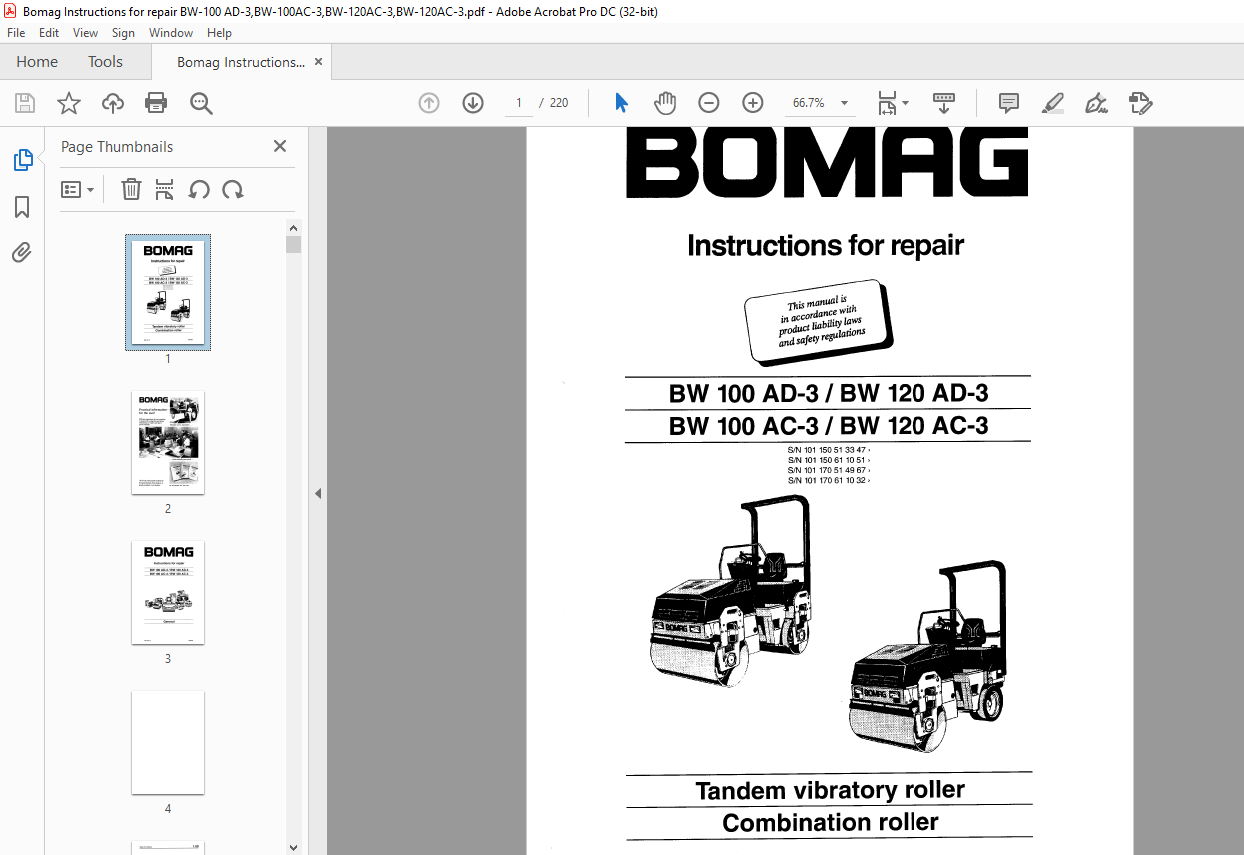Open the Sign menu
This screenshot has height=855, width=1244.
point(123,33)
